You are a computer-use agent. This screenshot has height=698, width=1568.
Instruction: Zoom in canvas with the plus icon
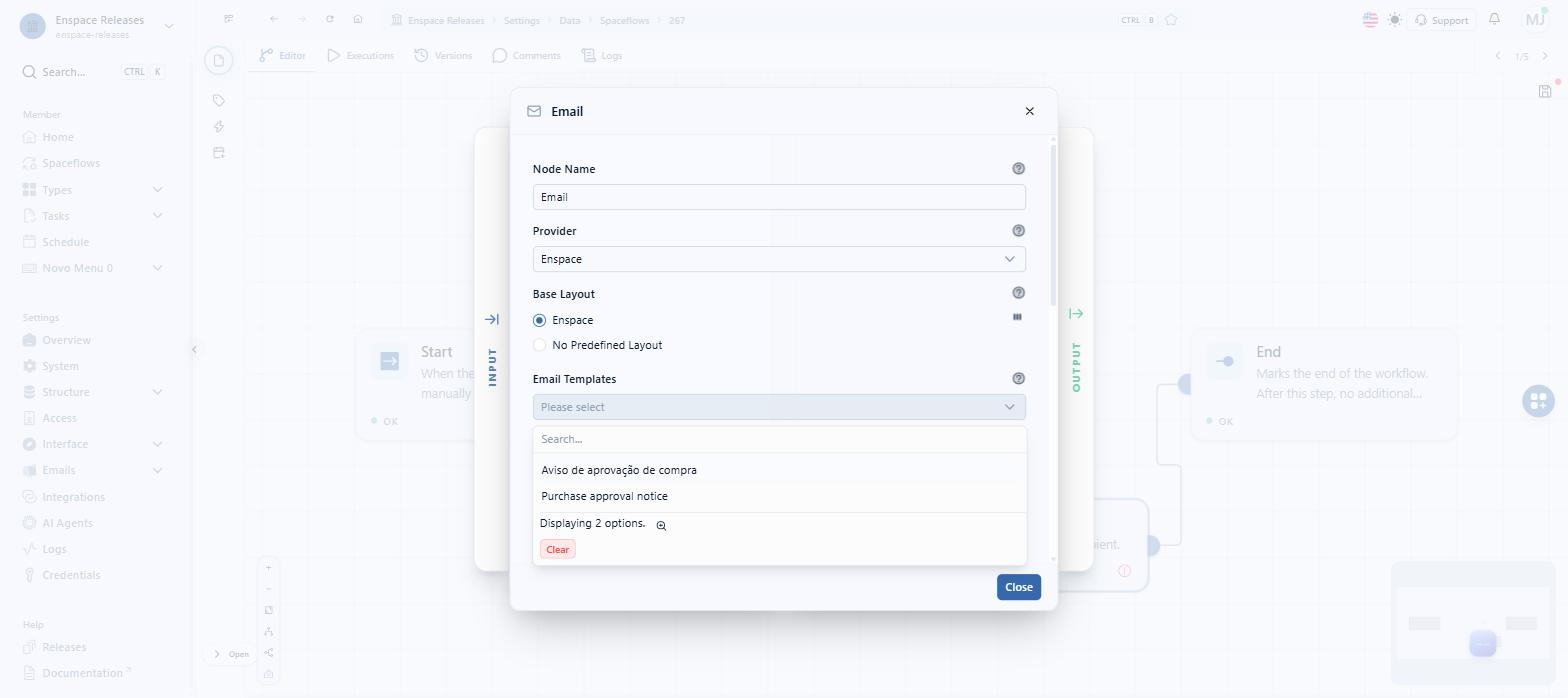point(268,567)
